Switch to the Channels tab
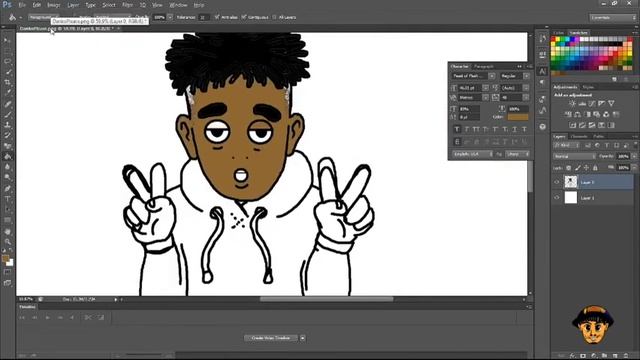 coord(579,136)
